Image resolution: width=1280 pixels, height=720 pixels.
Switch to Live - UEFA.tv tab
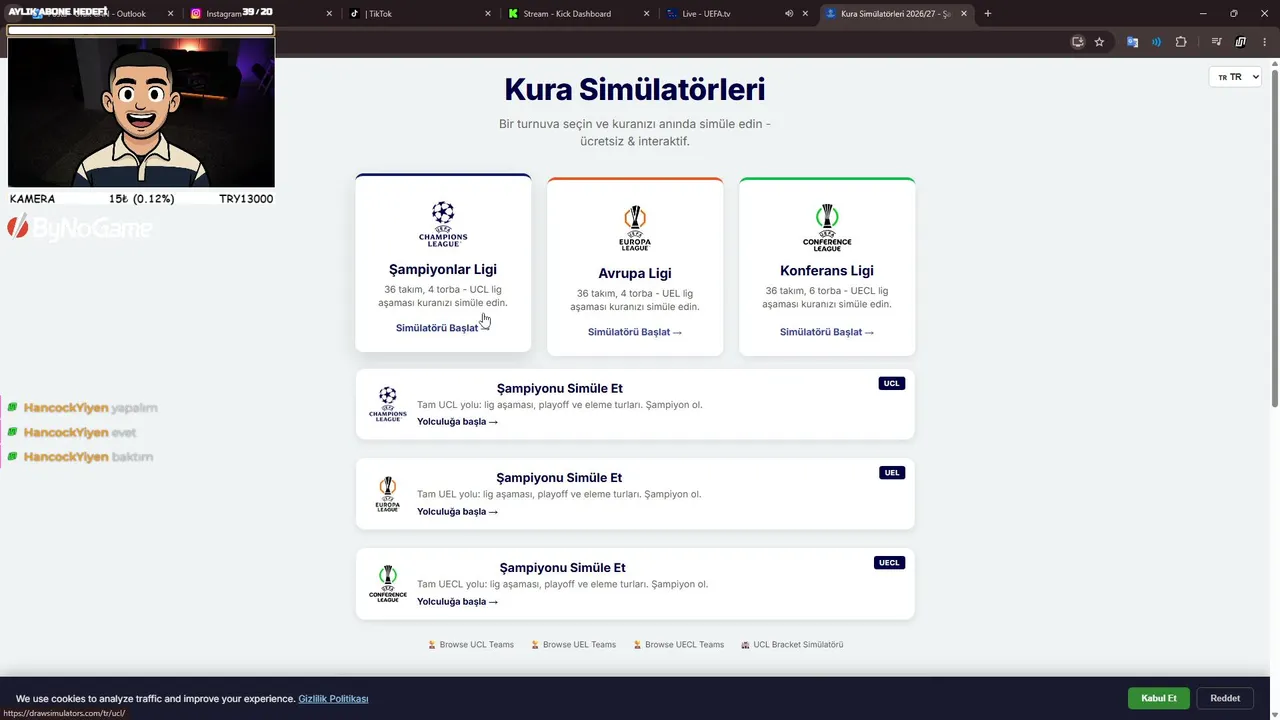737,14
